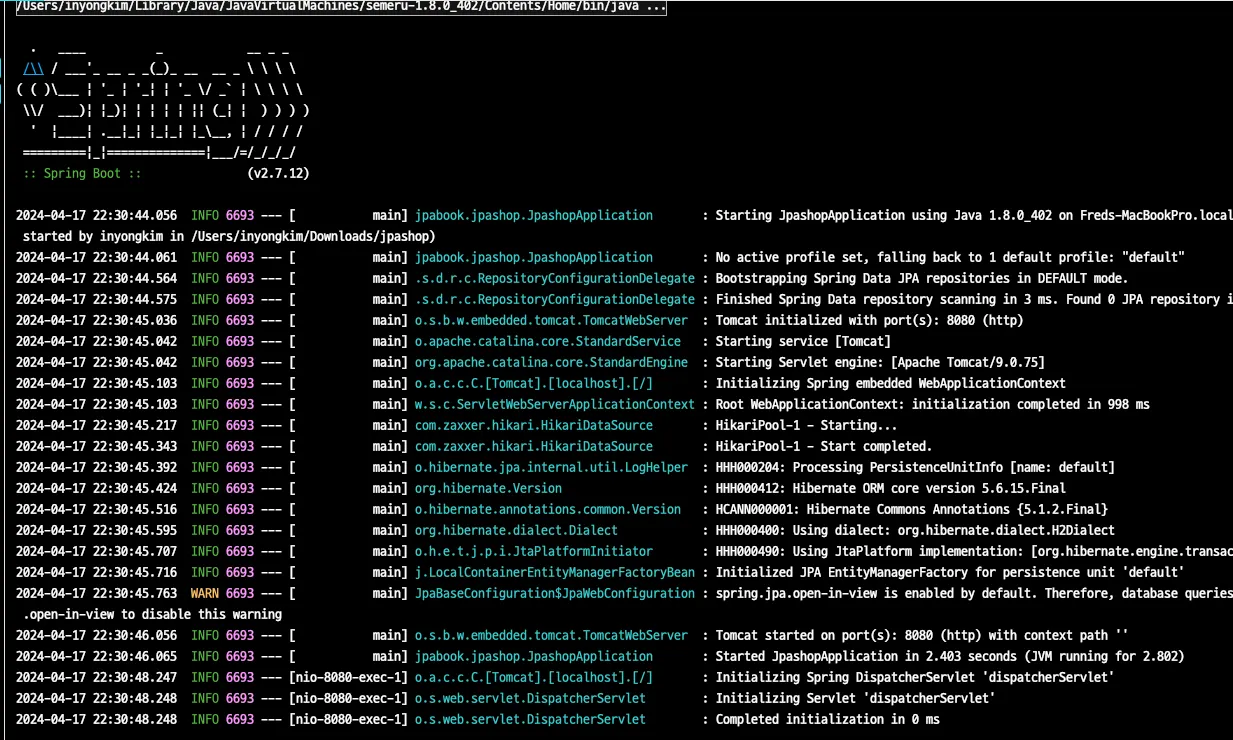The height and width of the screenshot is (740, 1233).
Task: Click timestamp 2024-04-17 22:30:44.564
Action: coord(96,278)
